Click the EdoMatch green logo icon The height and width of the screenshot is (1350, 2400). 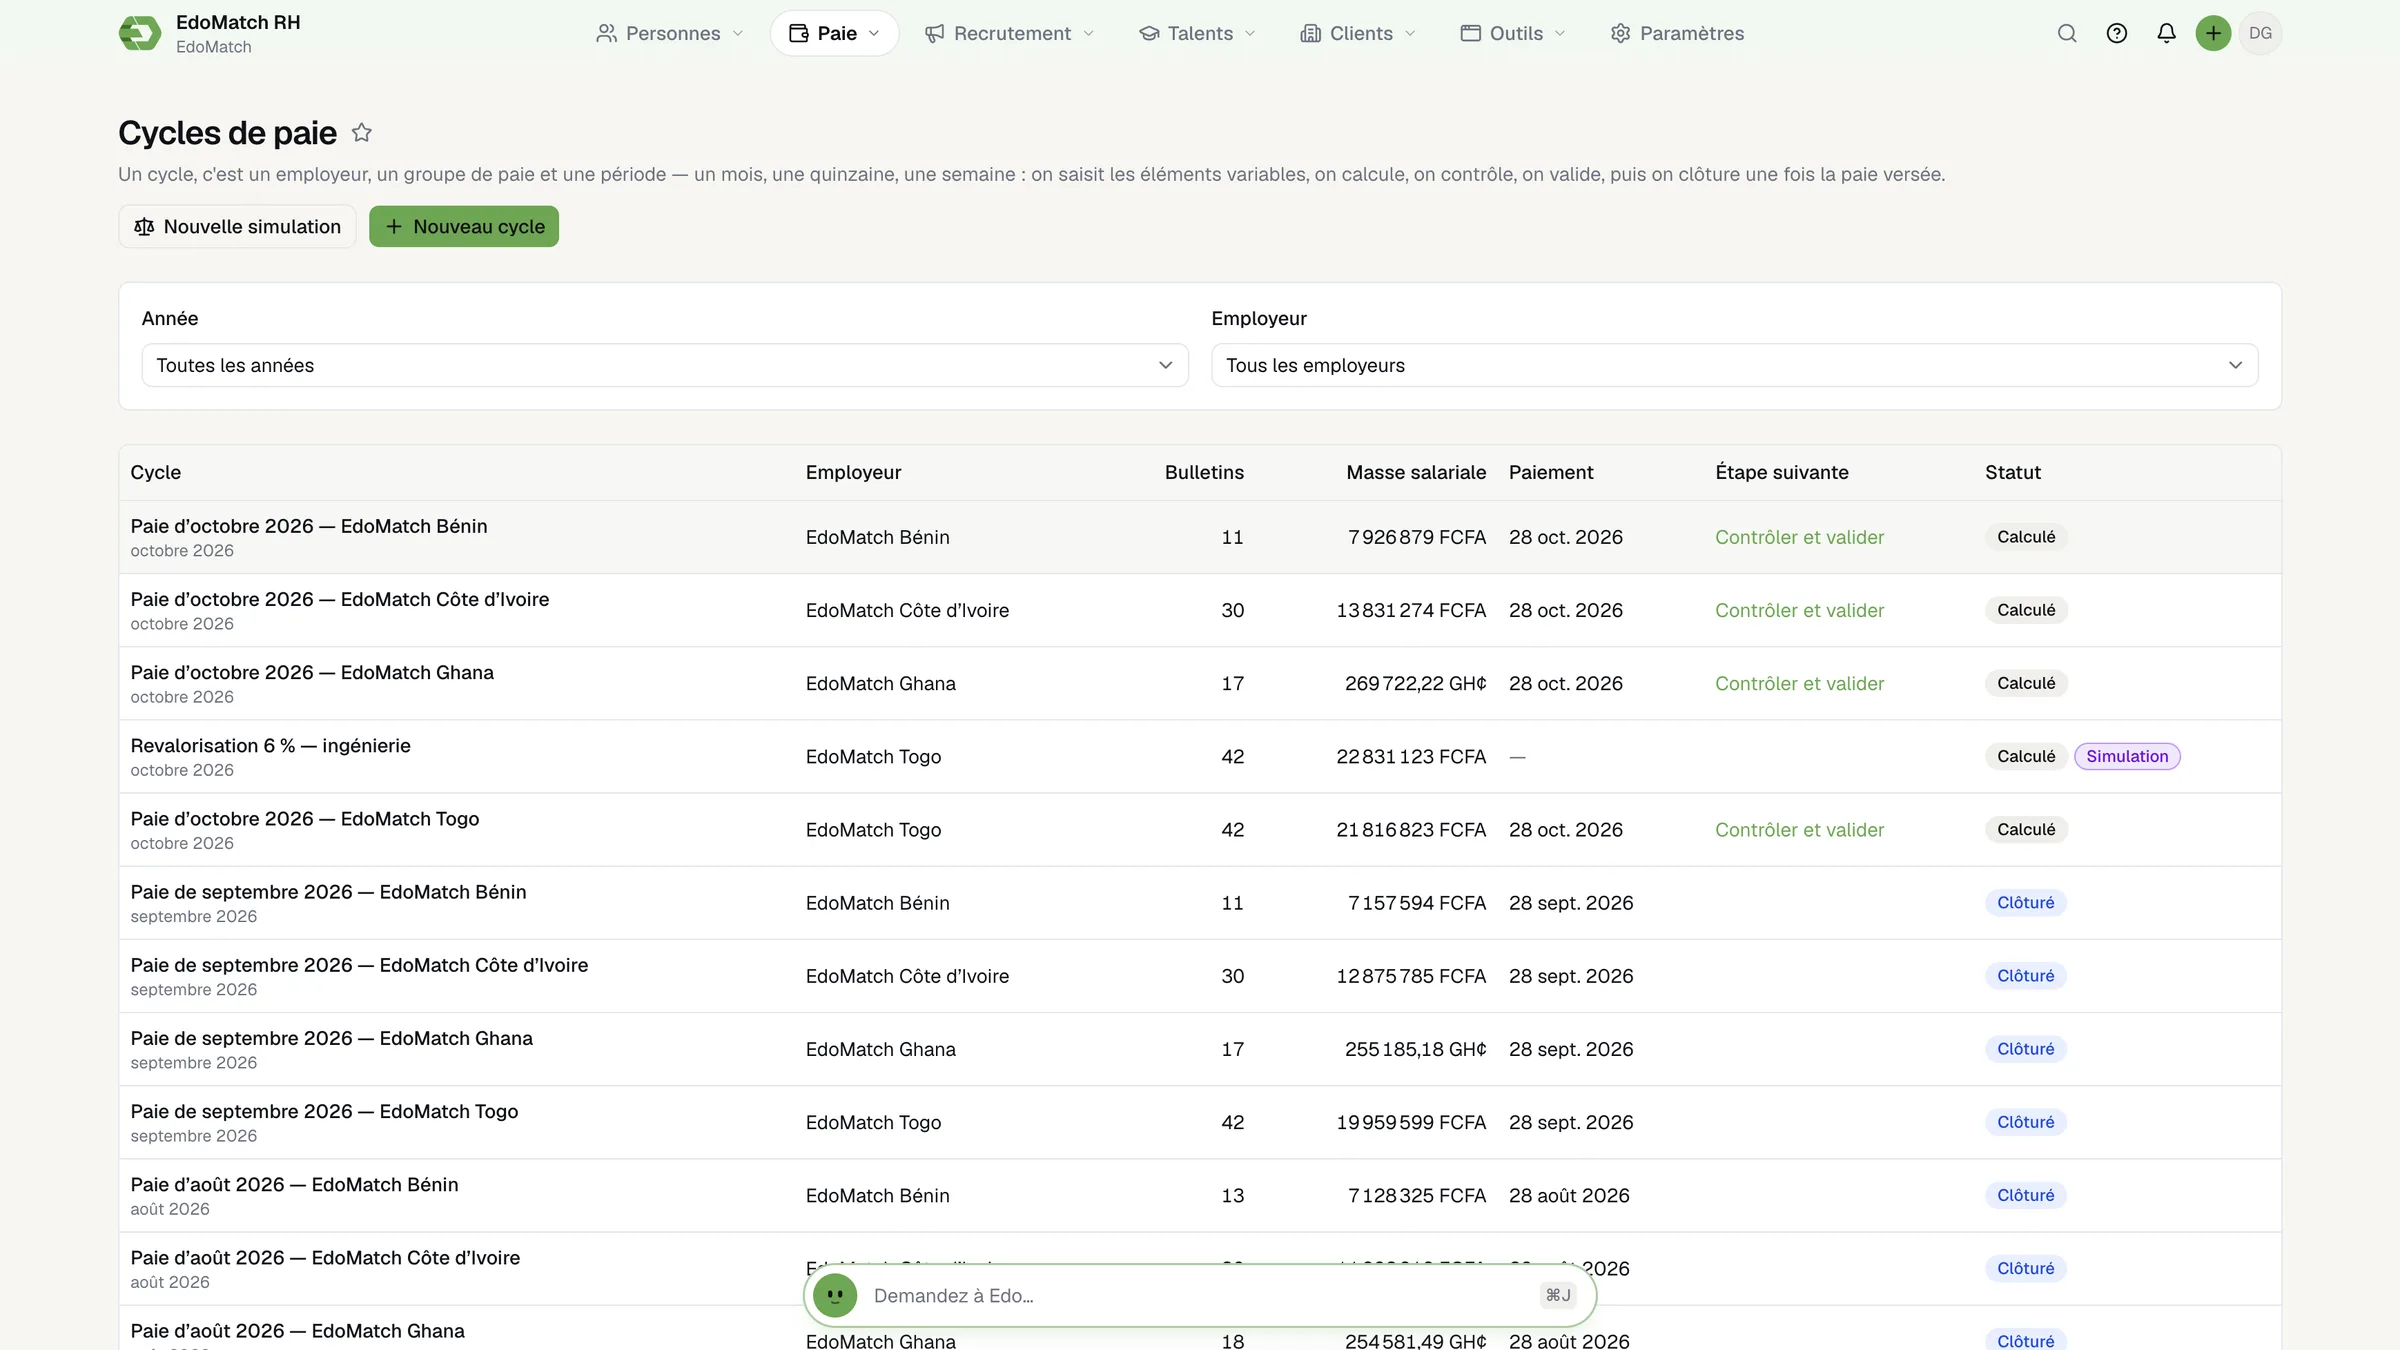[x=140, y=33]
